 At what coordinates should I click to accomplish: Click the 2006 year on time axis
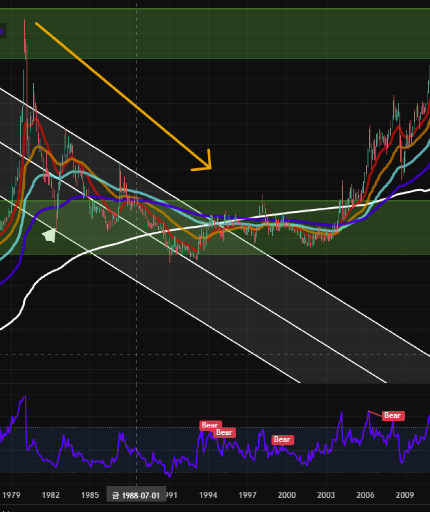(x=365, y=495)
